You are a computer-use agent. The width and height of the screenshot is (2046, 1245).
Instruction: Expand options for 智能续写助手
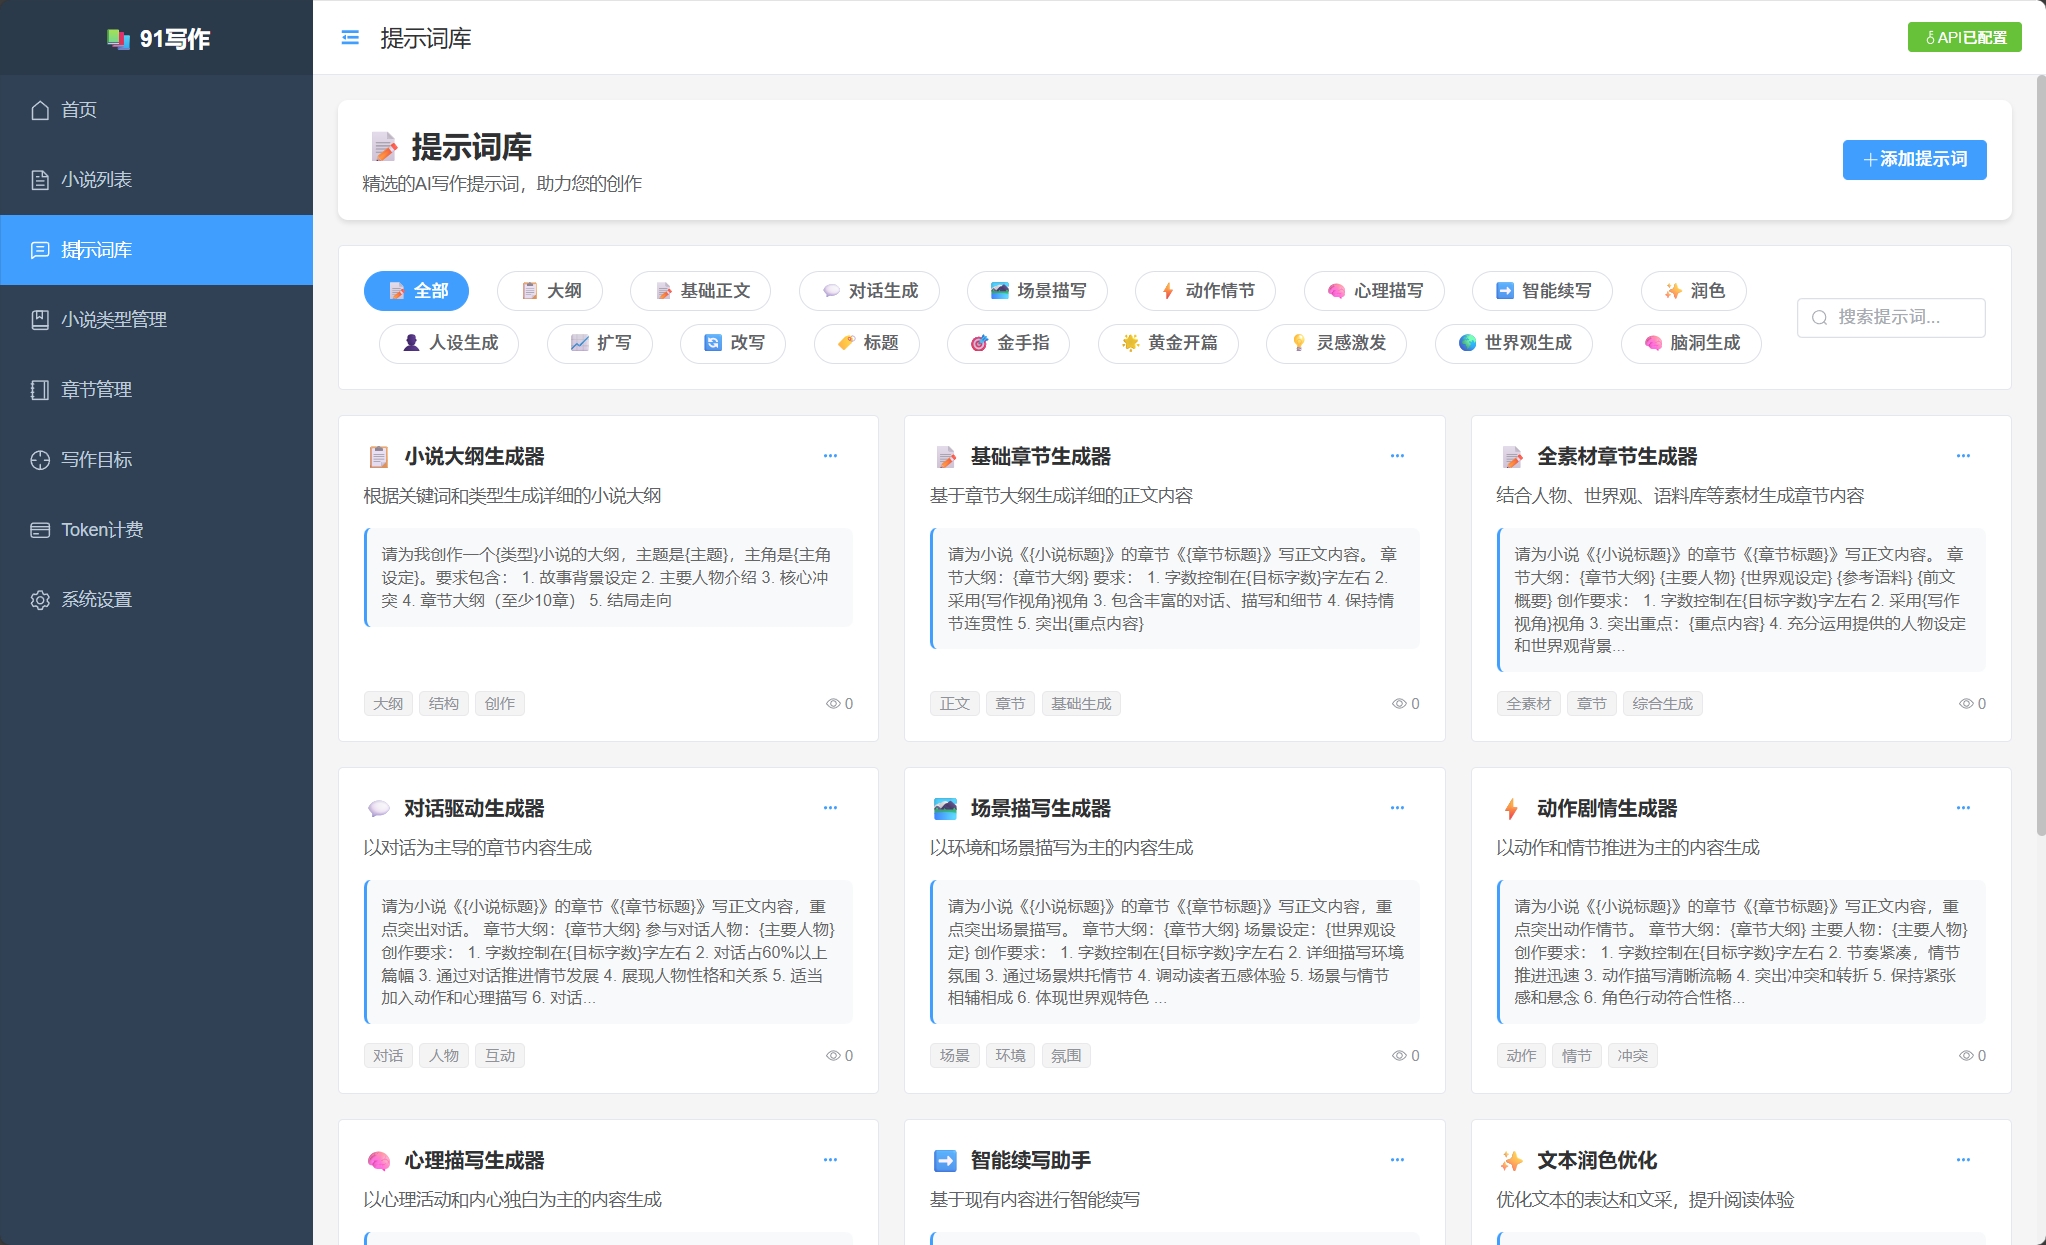[x=1398, y=1160]
